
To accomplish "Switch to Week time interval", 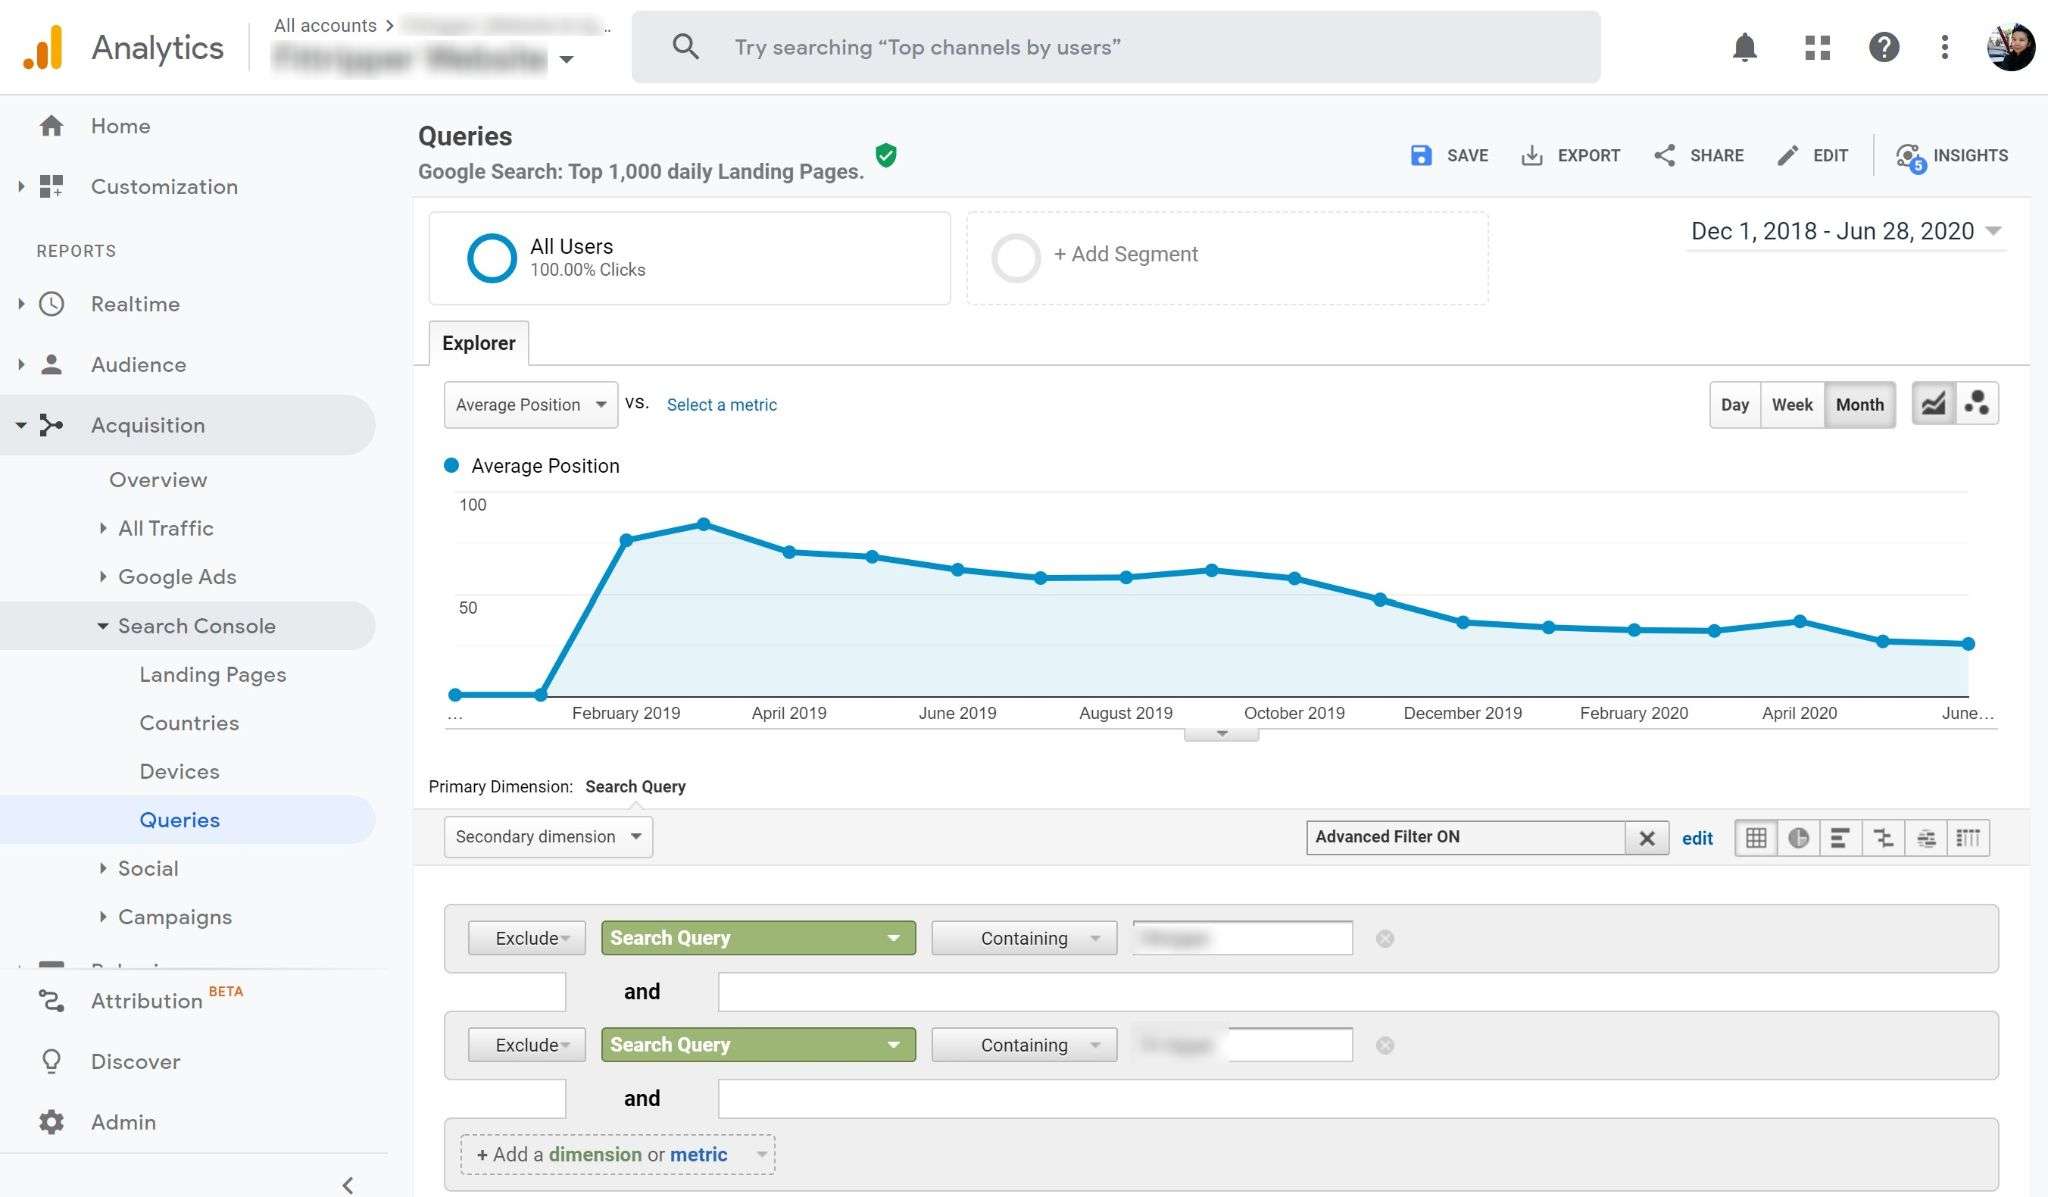I will [1792, 403].
